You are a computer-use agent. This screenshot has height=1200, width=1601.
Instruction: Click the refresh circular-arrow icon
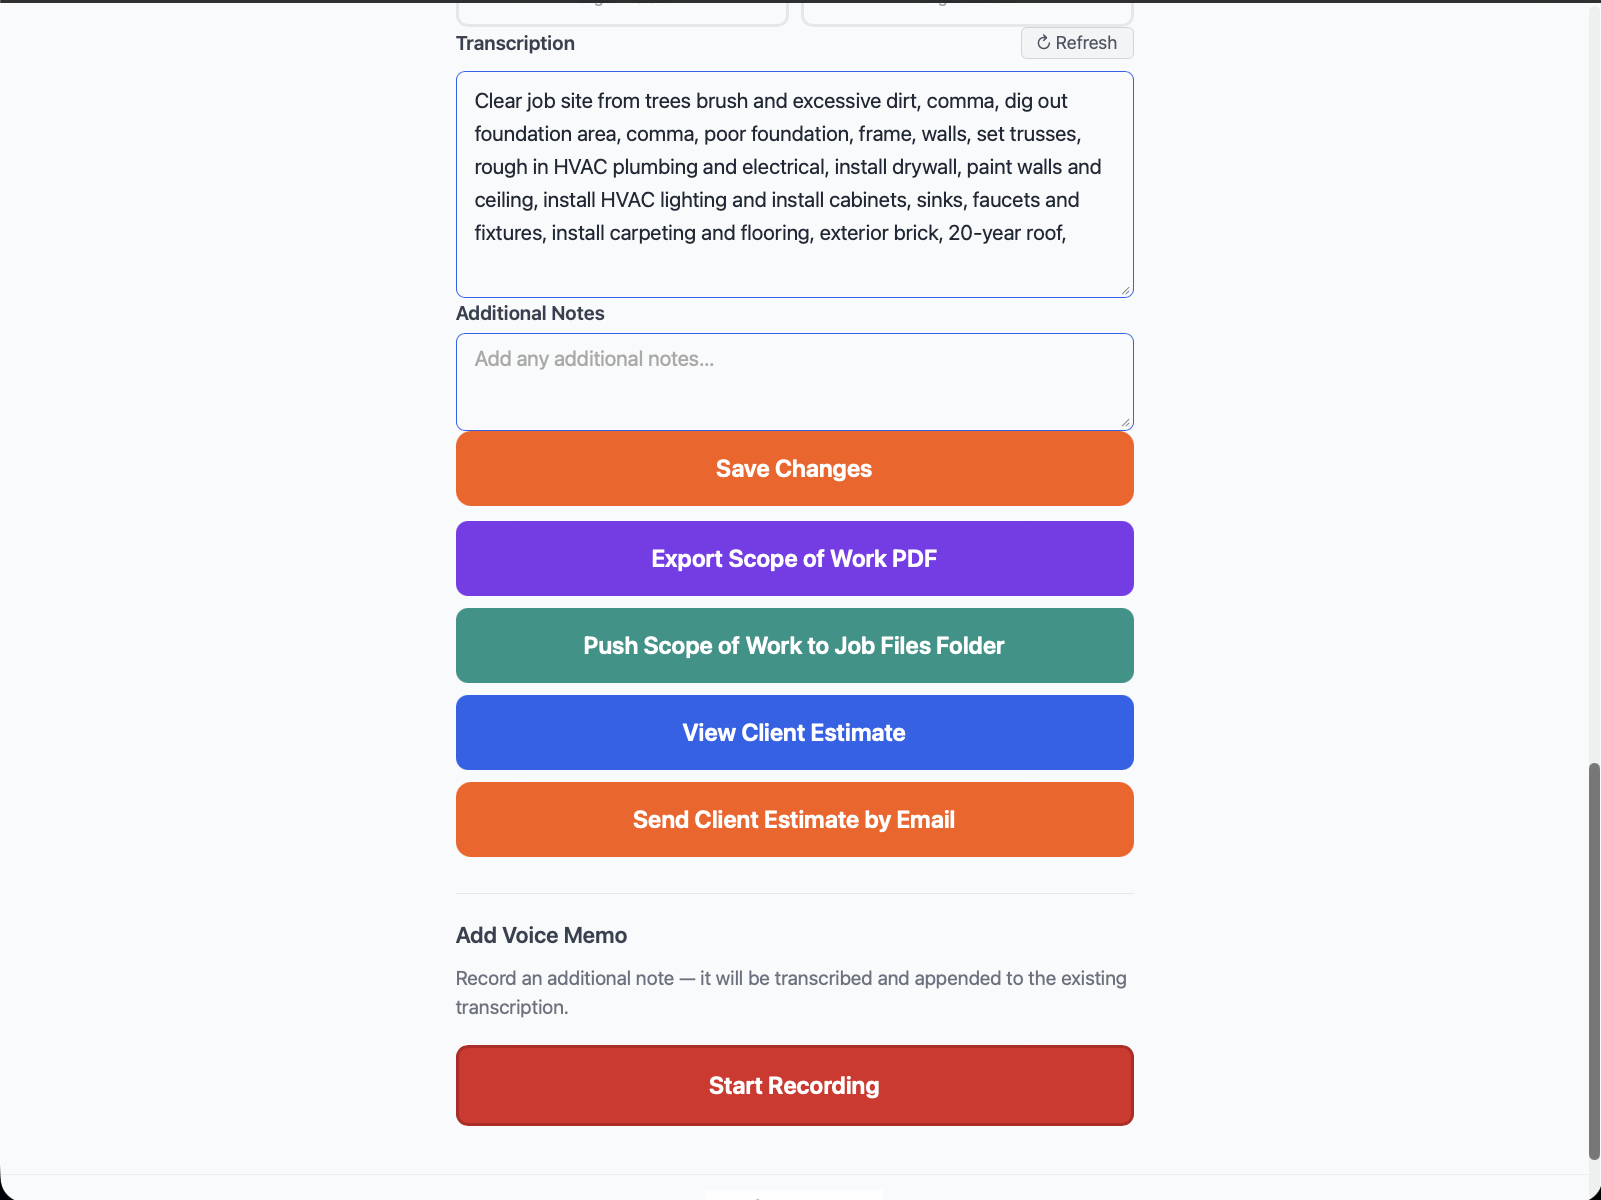[1044, 42]
